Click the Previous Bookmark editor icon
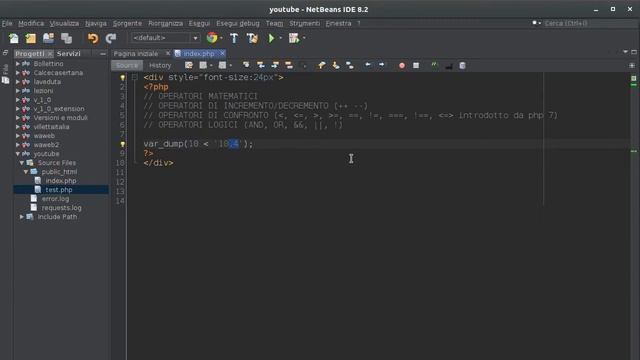Viewport: 640px width, 360px height. pyautogui.click(x=322, y=65)
